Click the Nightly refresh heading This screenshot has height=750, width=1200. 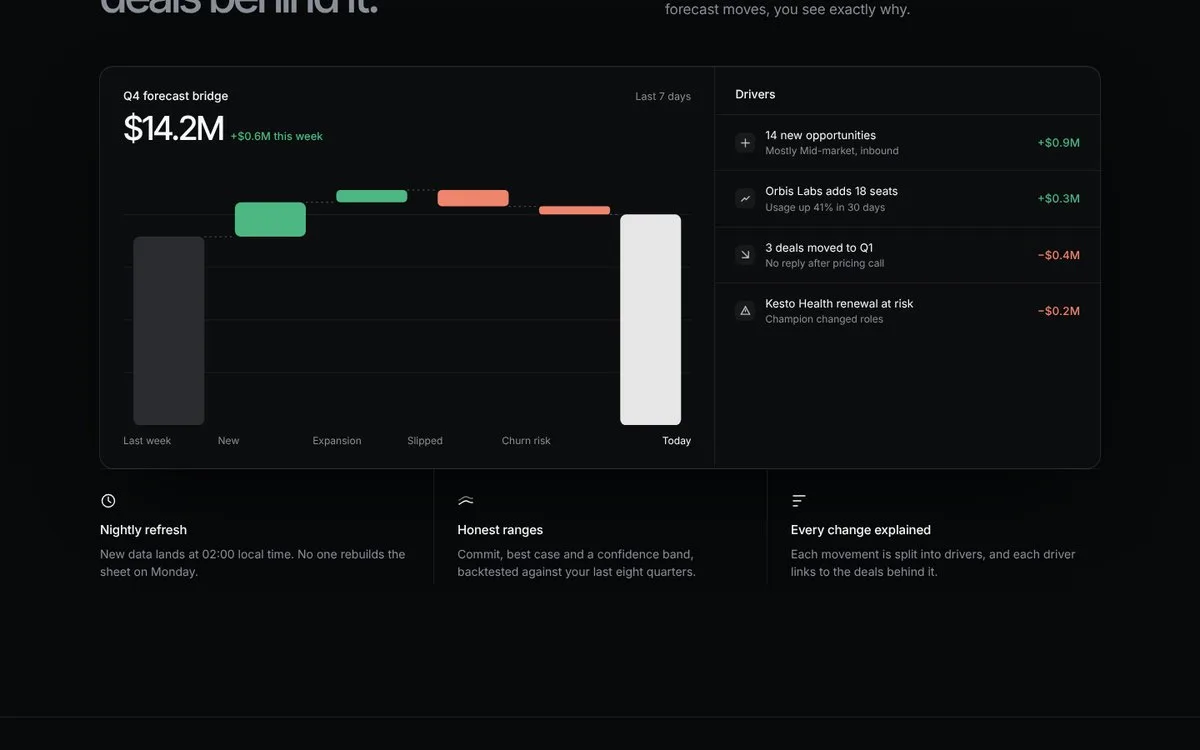click(x=143, y=530)
